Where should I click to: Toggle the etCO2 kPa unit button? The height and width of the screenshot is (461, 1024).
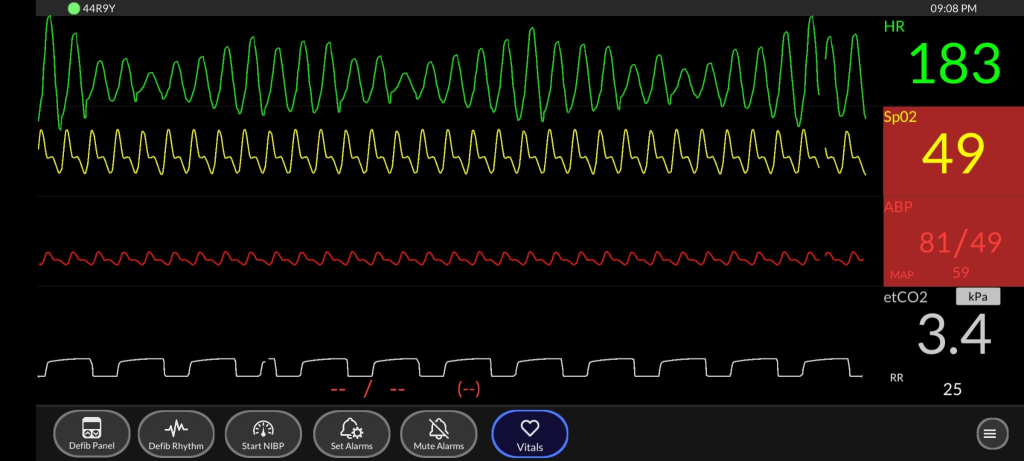pyautogui.click(x=977, y=297)
